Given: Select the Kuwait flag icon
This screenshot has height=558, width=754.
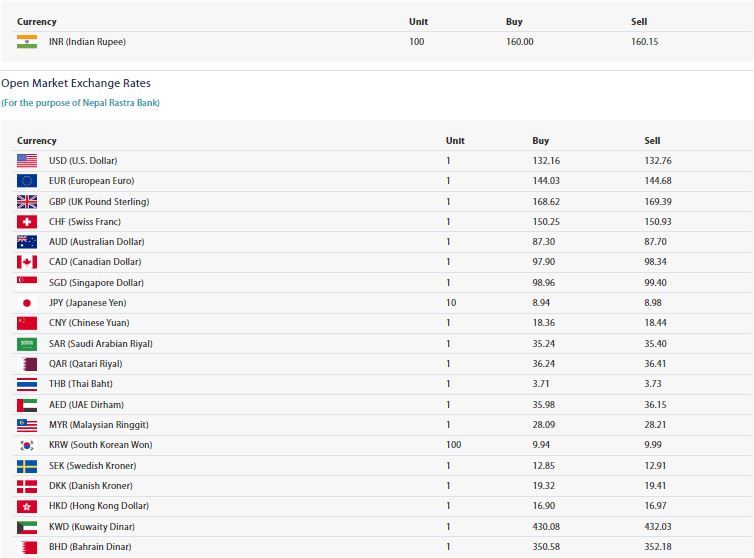Looking at the screenshot, I should point(27,527).
